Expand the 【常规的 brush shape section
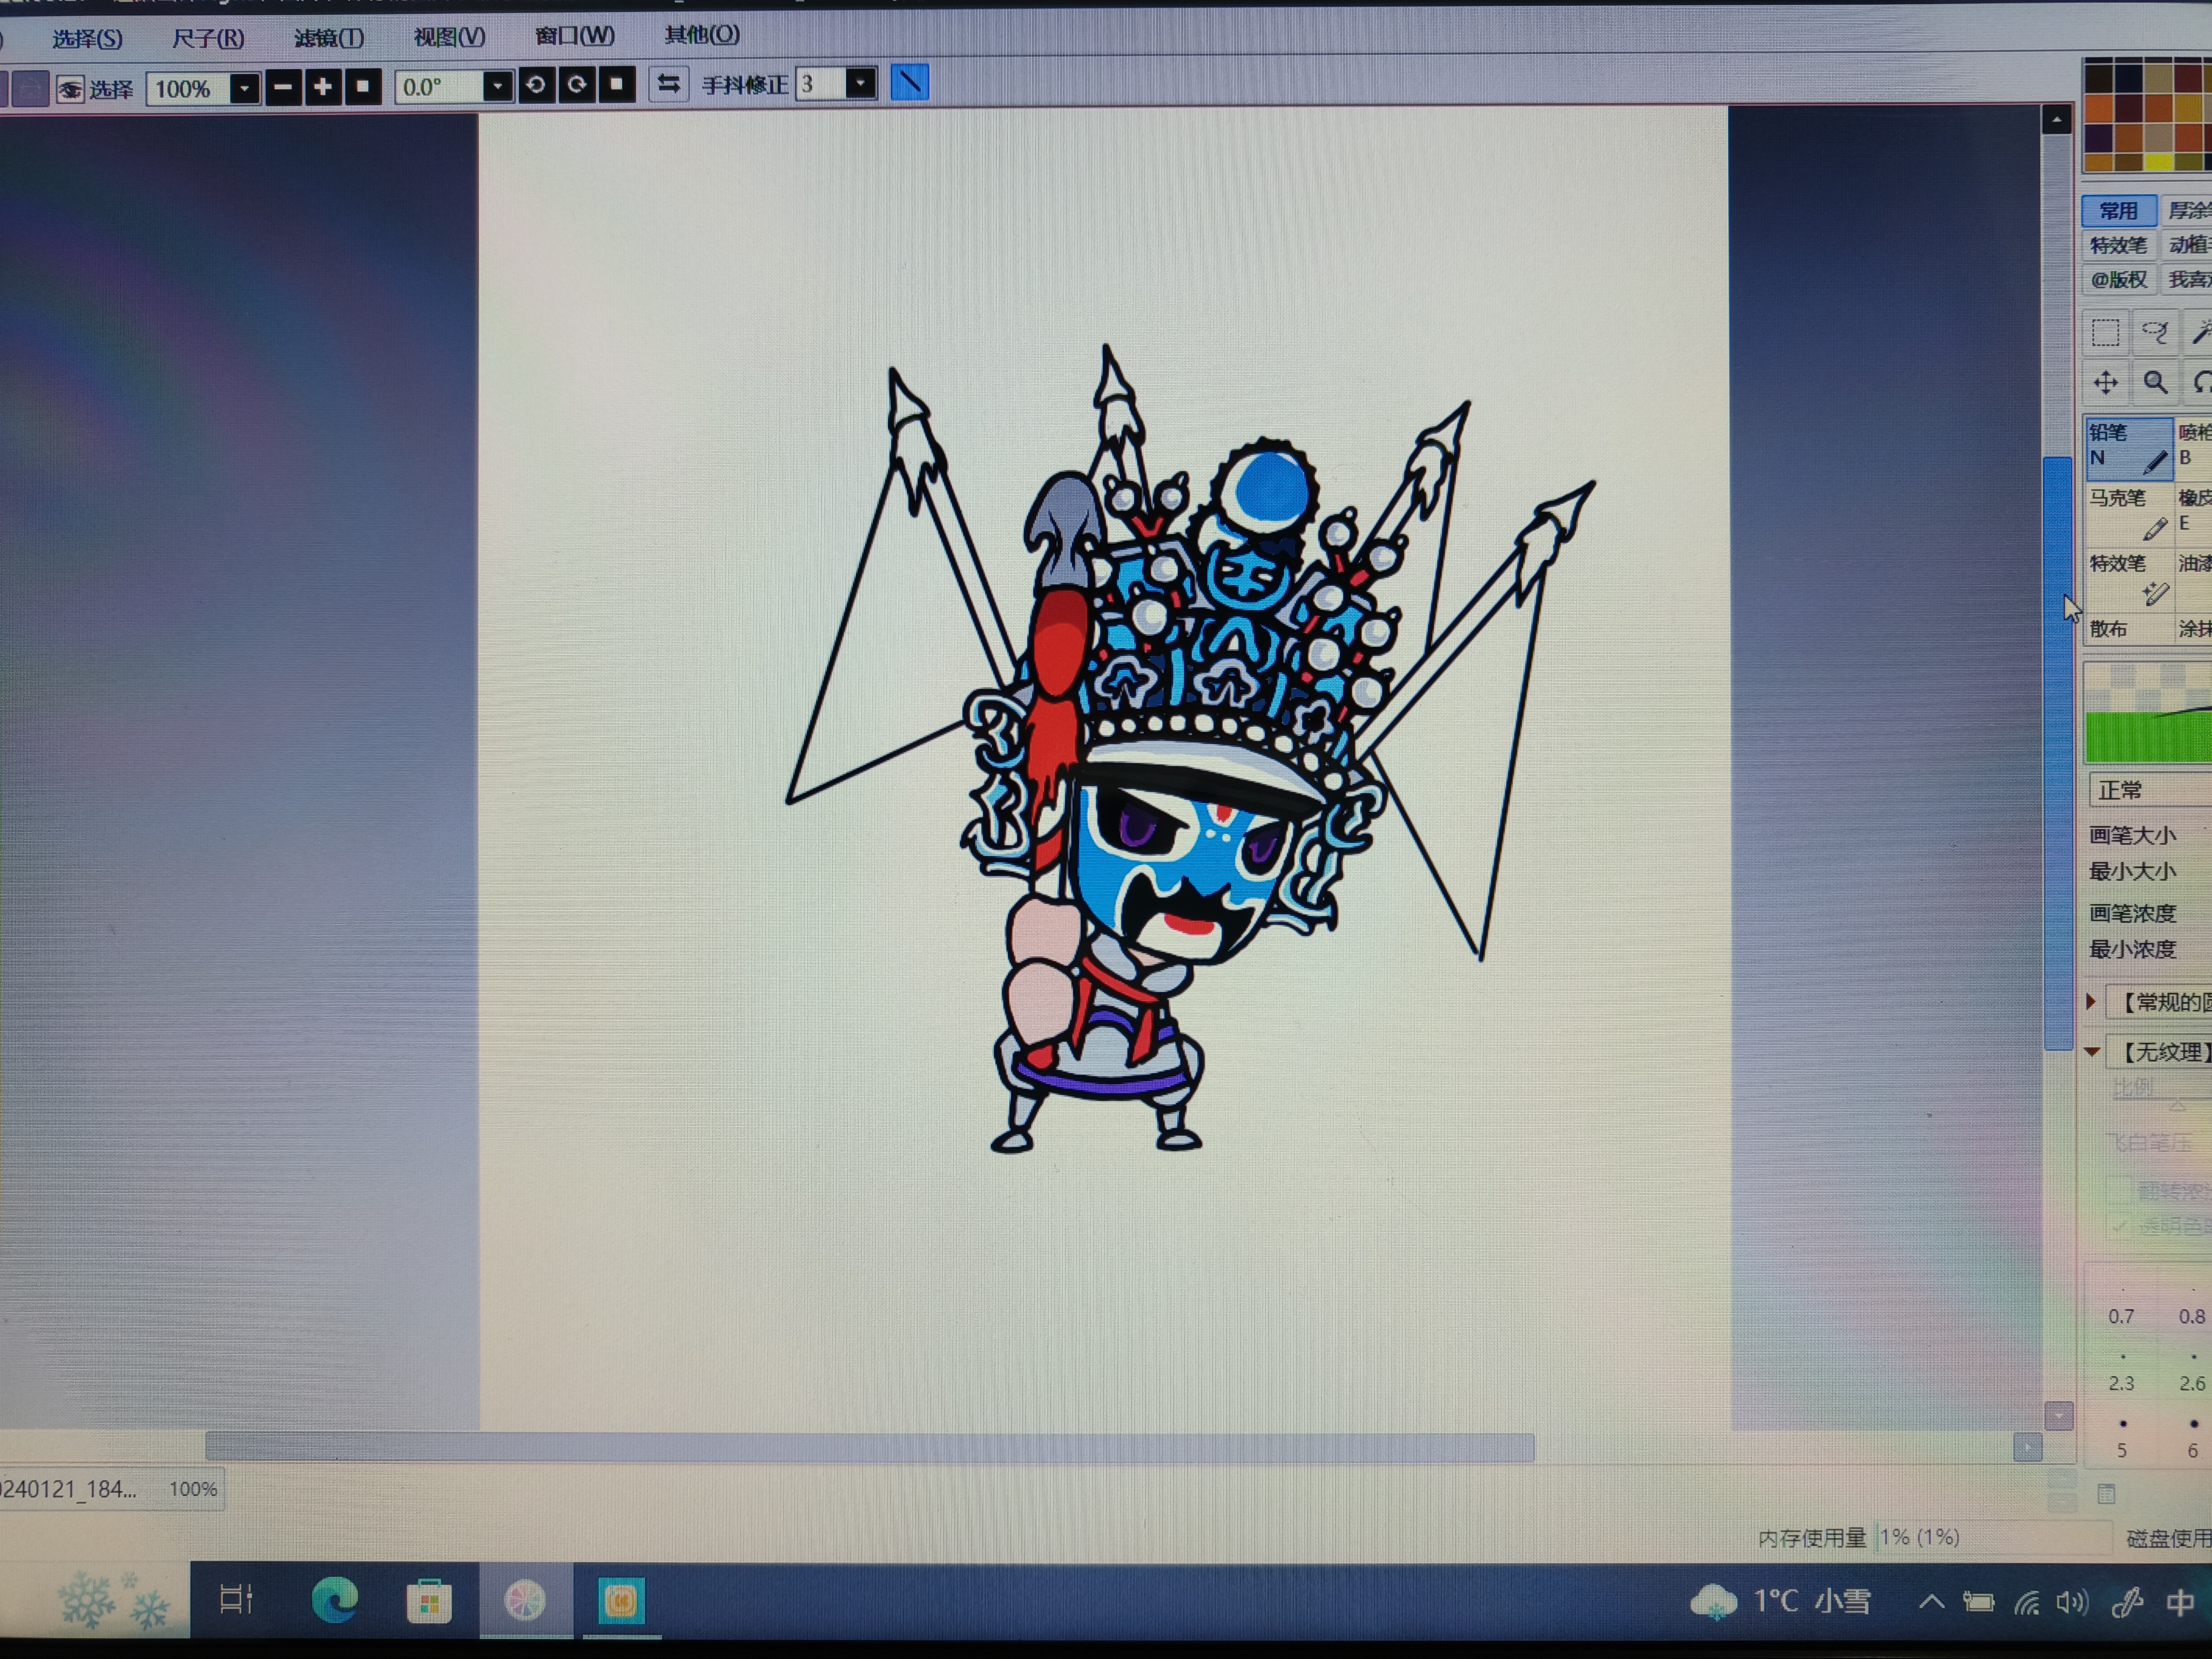 (x=2091, y=1002)
